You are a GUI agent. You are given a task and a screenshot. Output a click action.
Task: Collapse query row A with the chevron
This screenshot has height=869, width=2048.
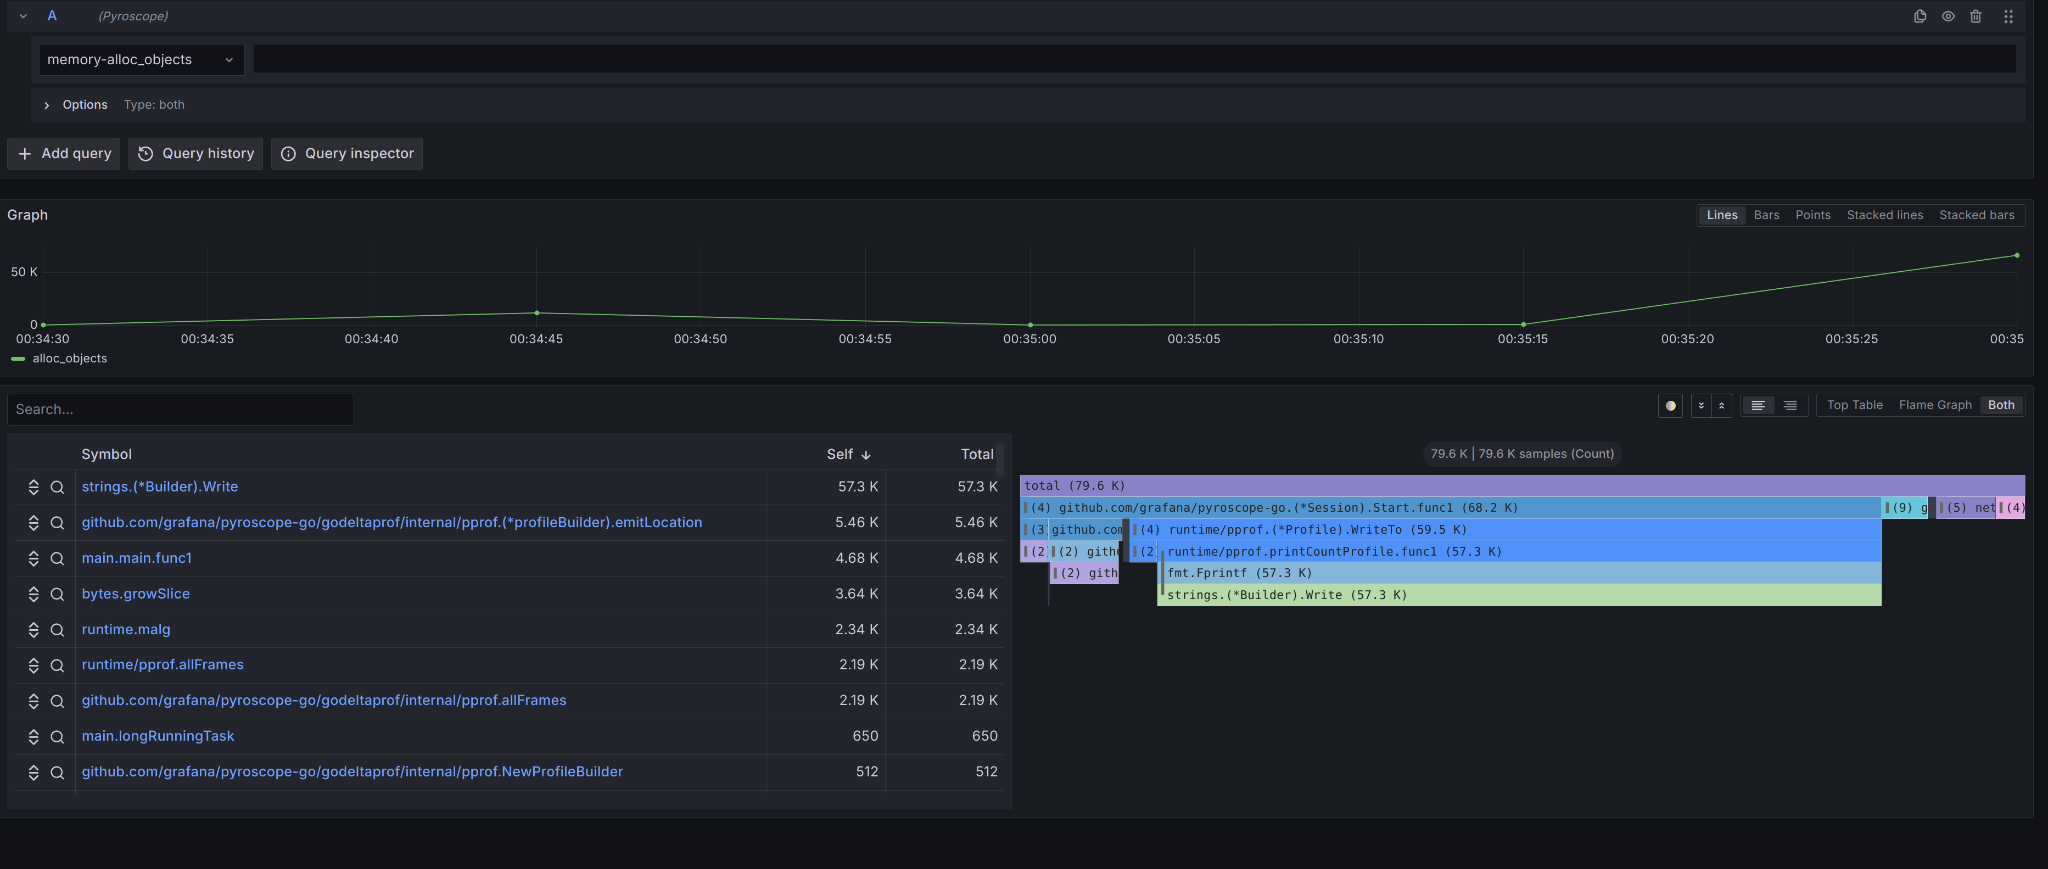pyautogui.click(x=23, y=16)
